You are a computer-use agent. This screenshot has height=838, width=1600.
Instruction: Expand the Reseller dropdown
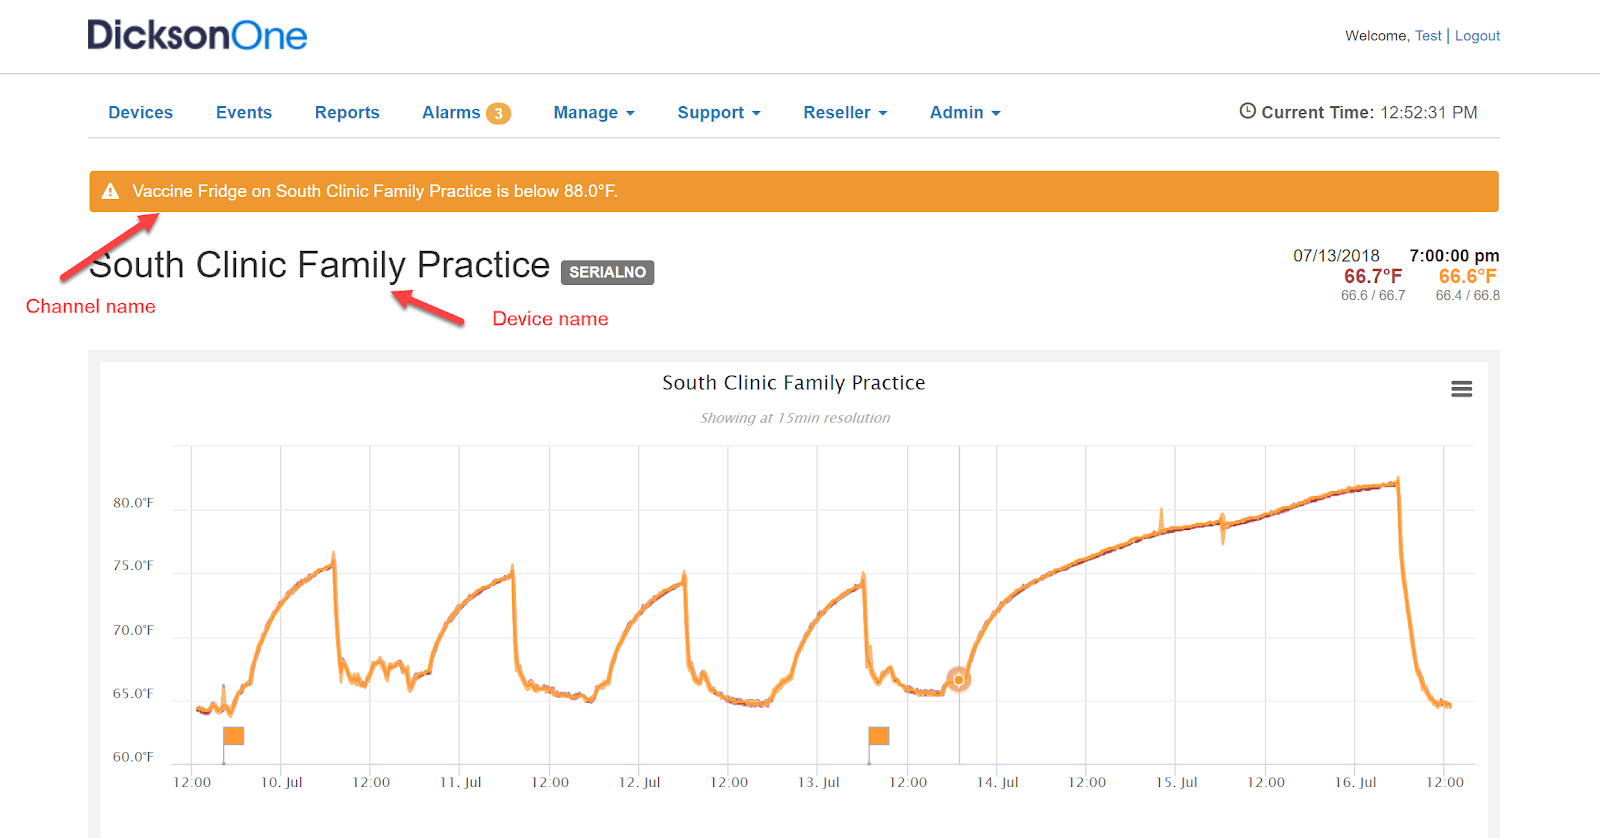844,113
